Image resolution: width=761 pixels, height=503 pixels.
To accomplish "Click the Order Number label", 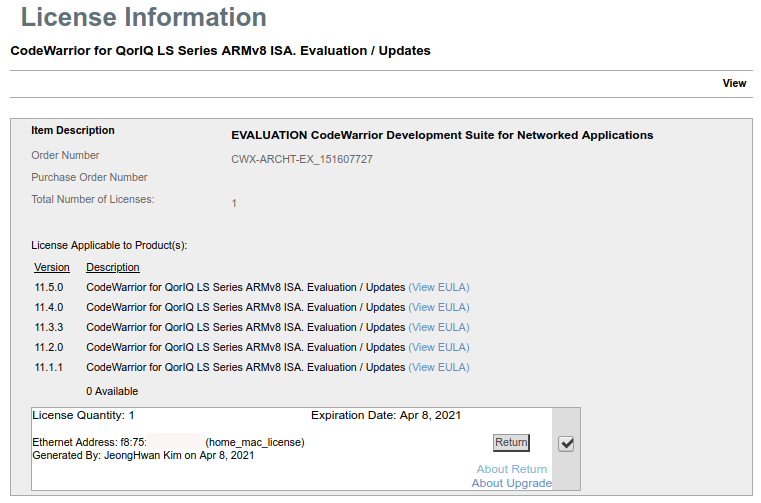I will click(x=65, y=155).
